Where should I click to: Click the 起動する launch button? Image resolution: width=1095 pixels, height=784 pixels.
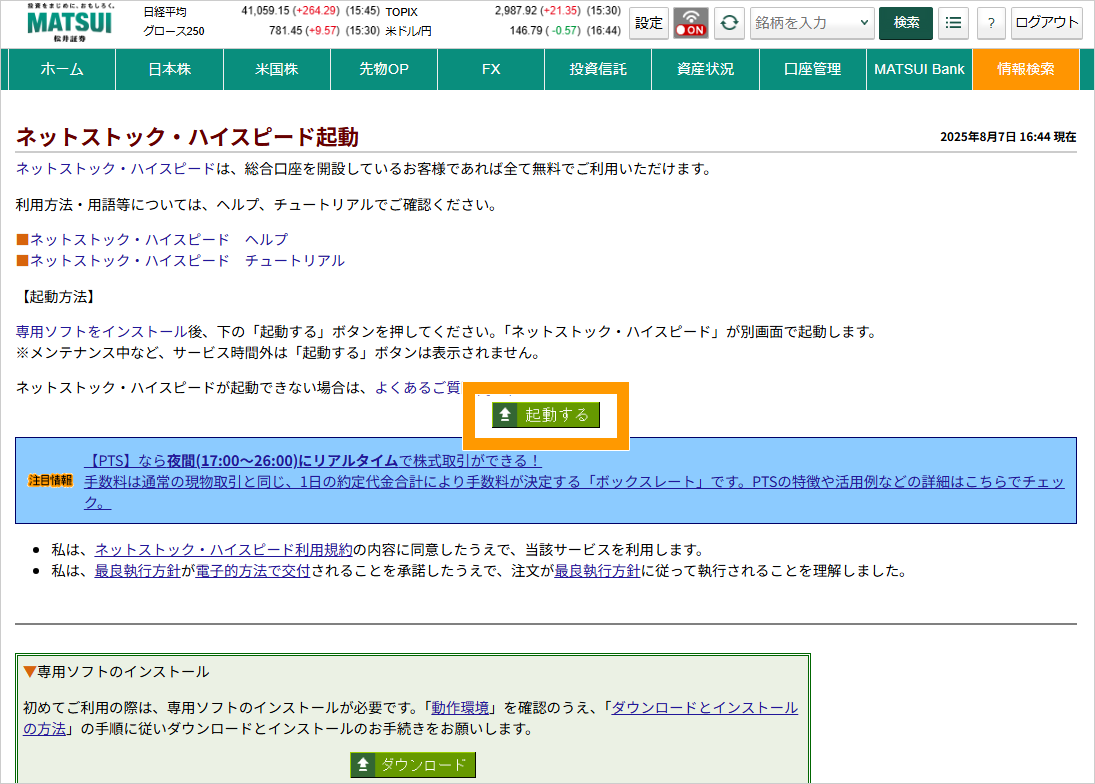[x=545, y=415]
